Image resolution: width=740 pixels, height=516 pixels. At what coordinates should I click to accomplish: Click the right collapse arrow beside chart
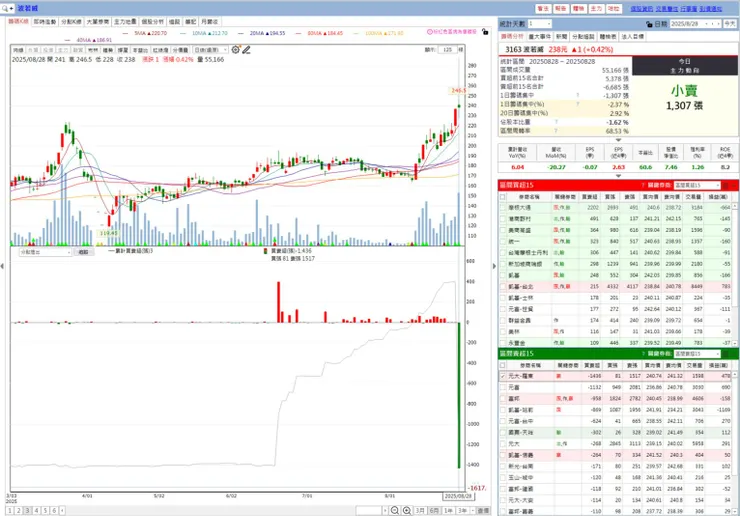point(494,266)
